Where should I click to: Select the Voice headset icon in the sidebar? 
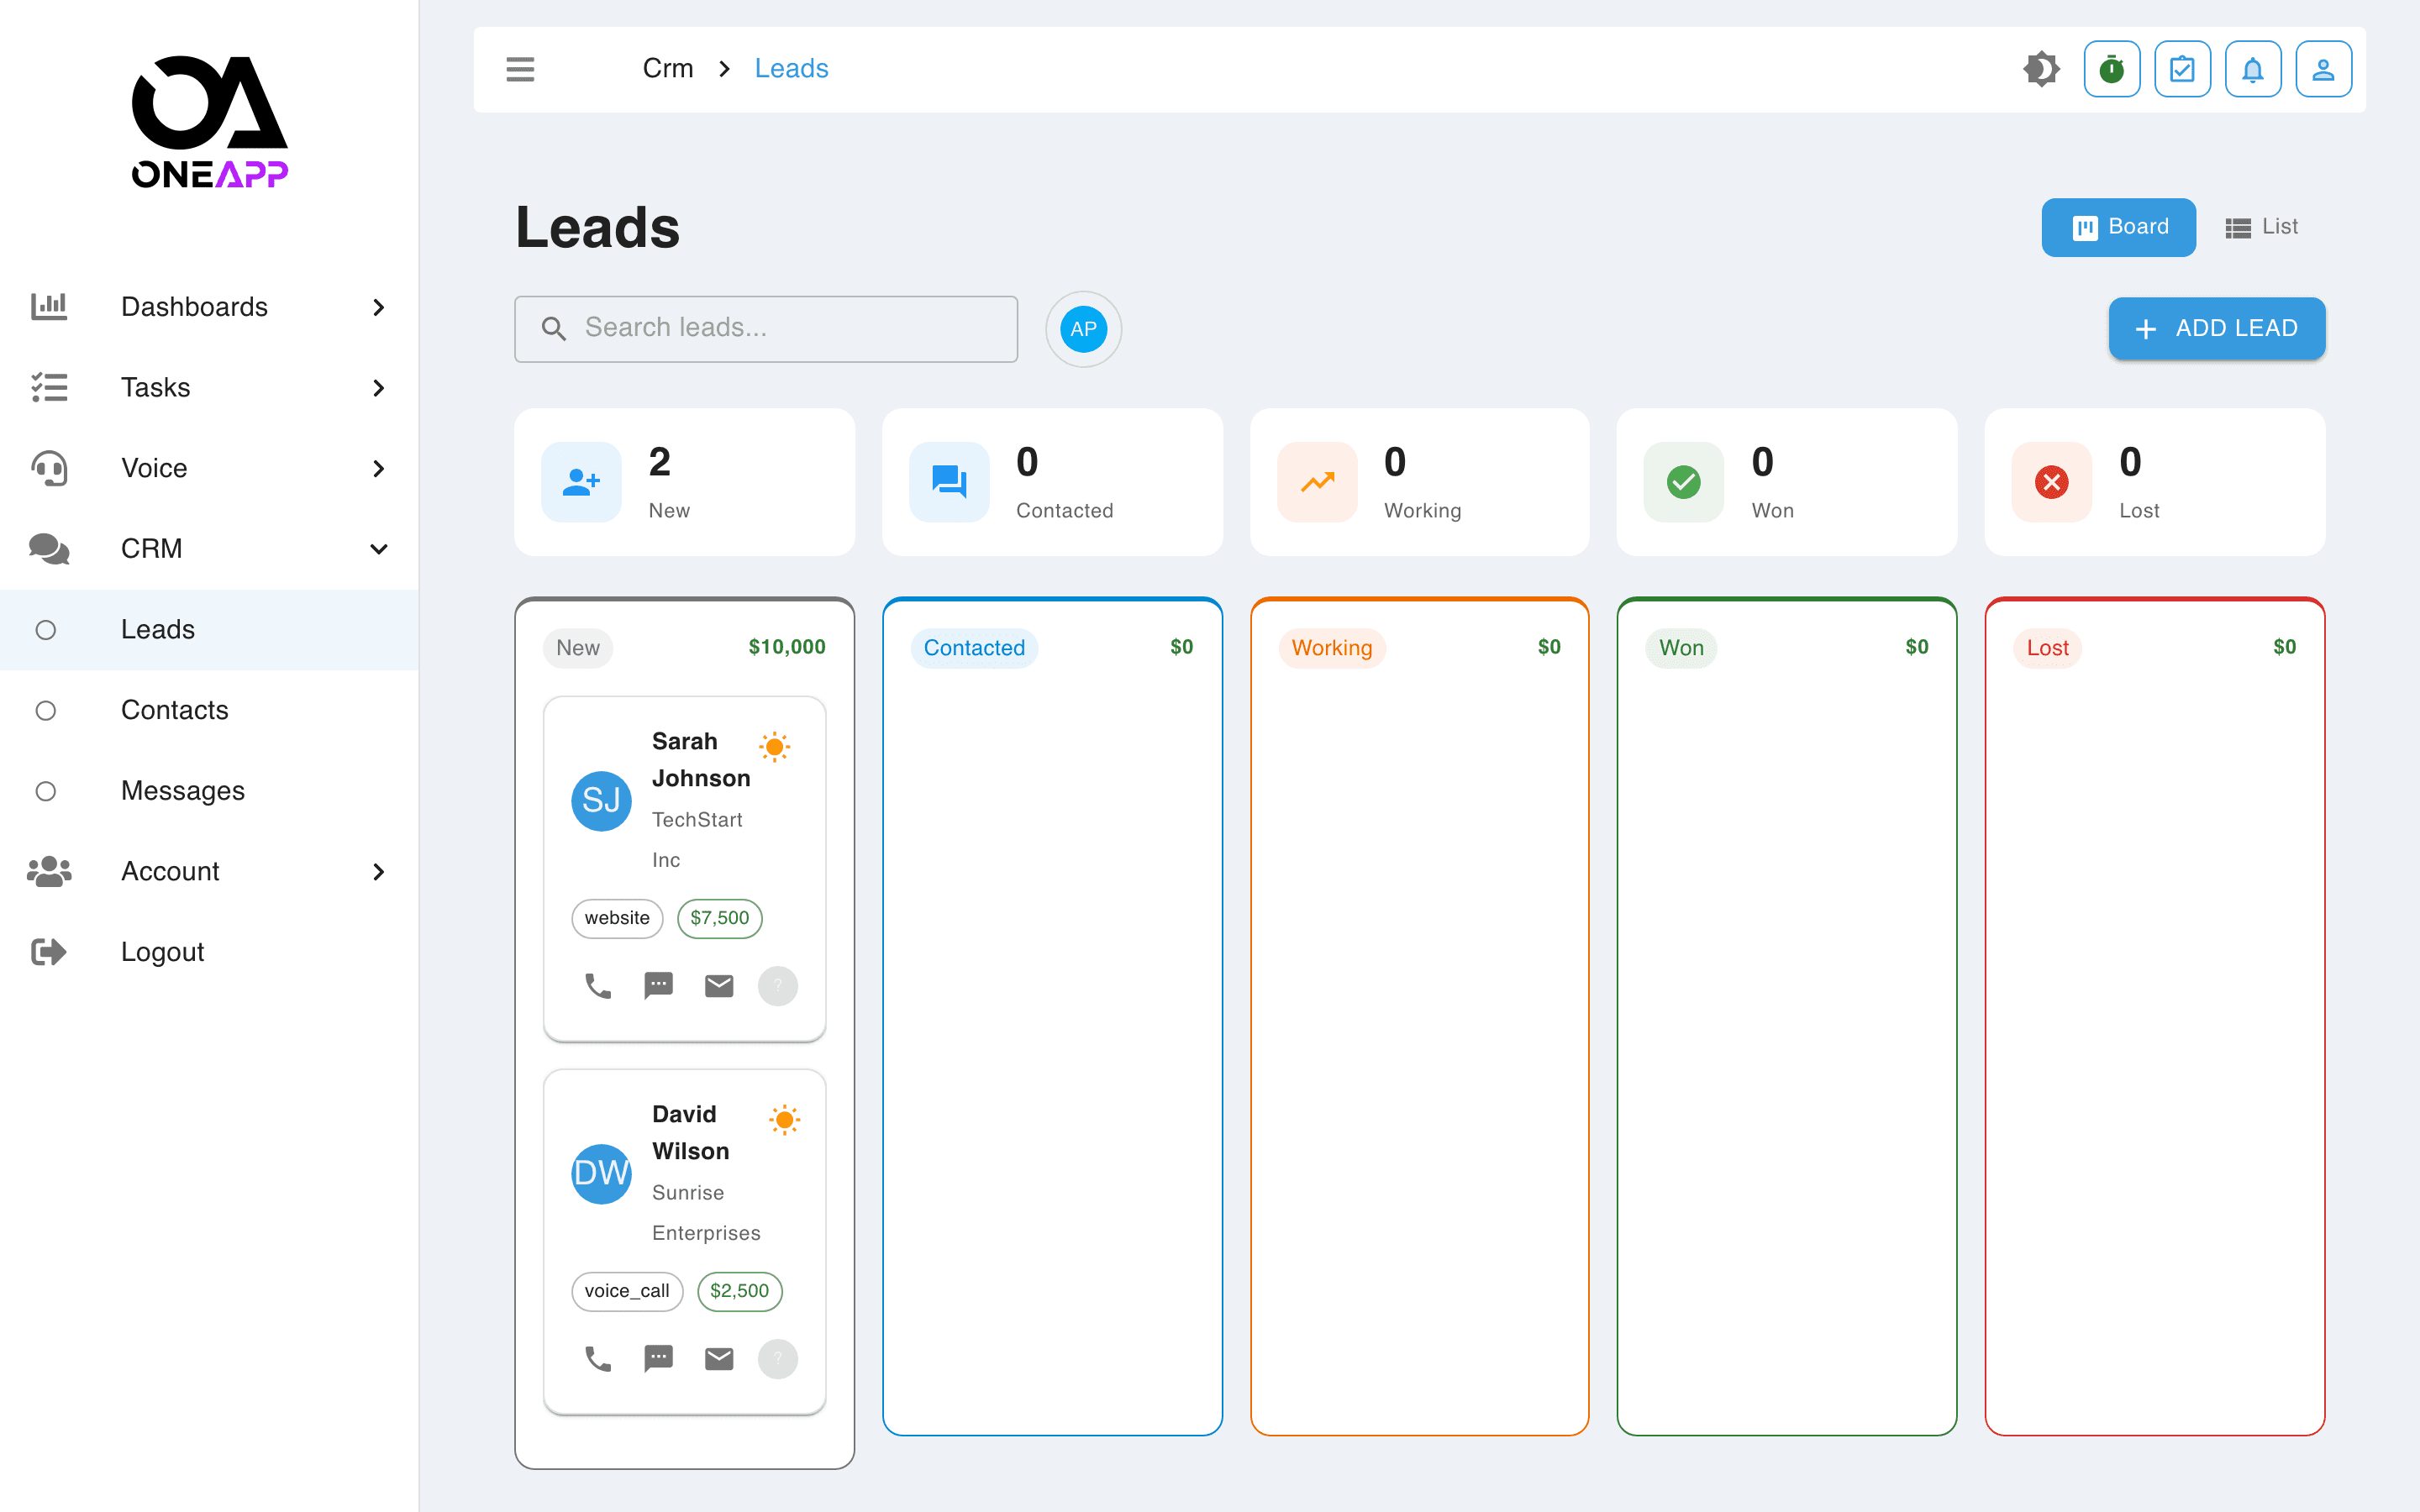[x=48, y=468]
